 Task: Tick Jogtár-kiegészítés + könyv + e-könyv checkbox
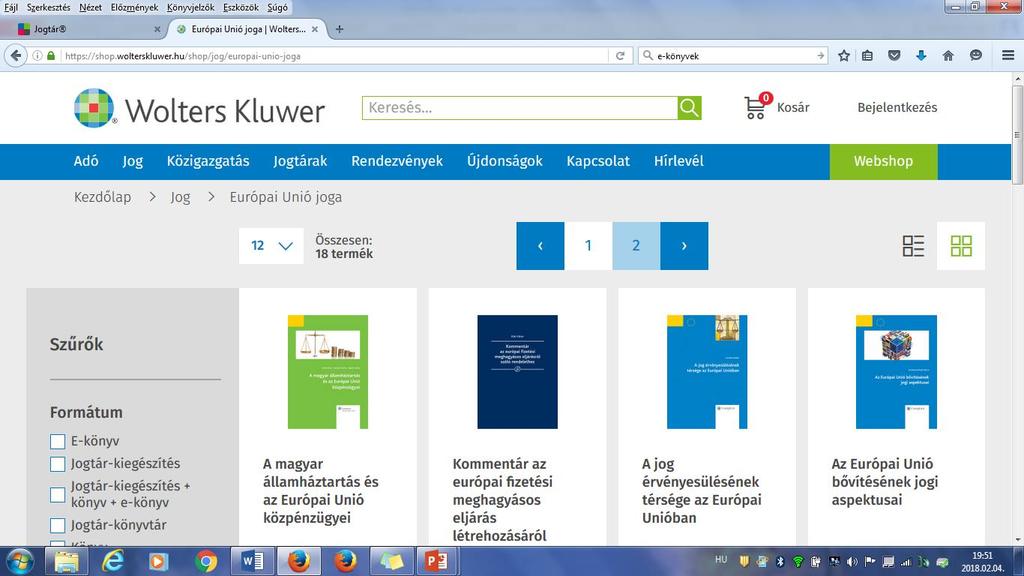pos(57,494)
